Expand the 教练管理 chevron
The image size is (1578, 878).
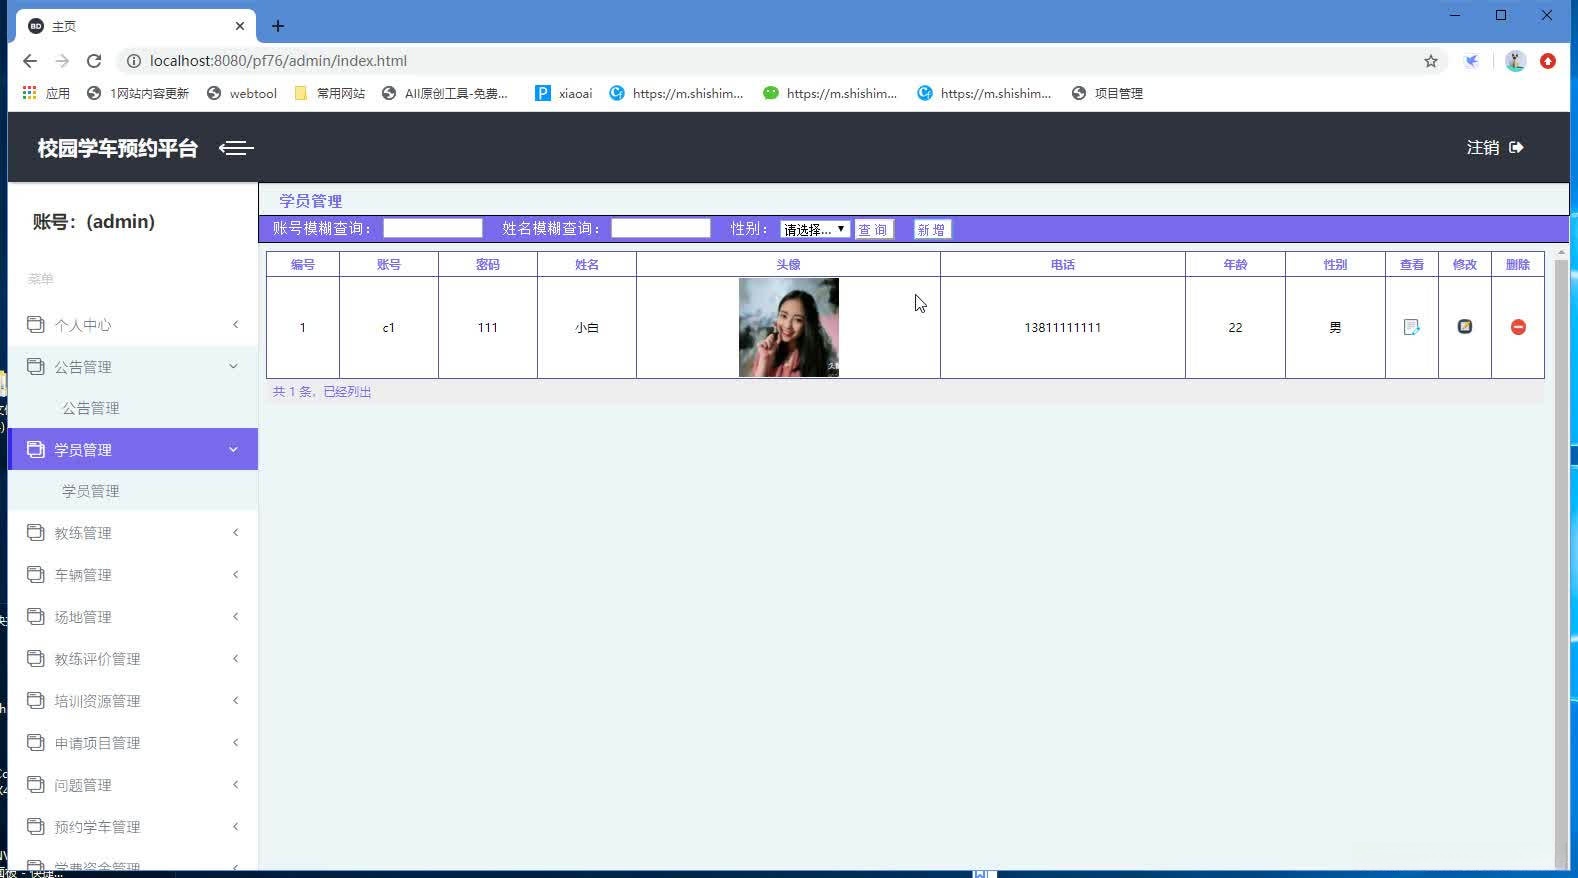(235, 532)
